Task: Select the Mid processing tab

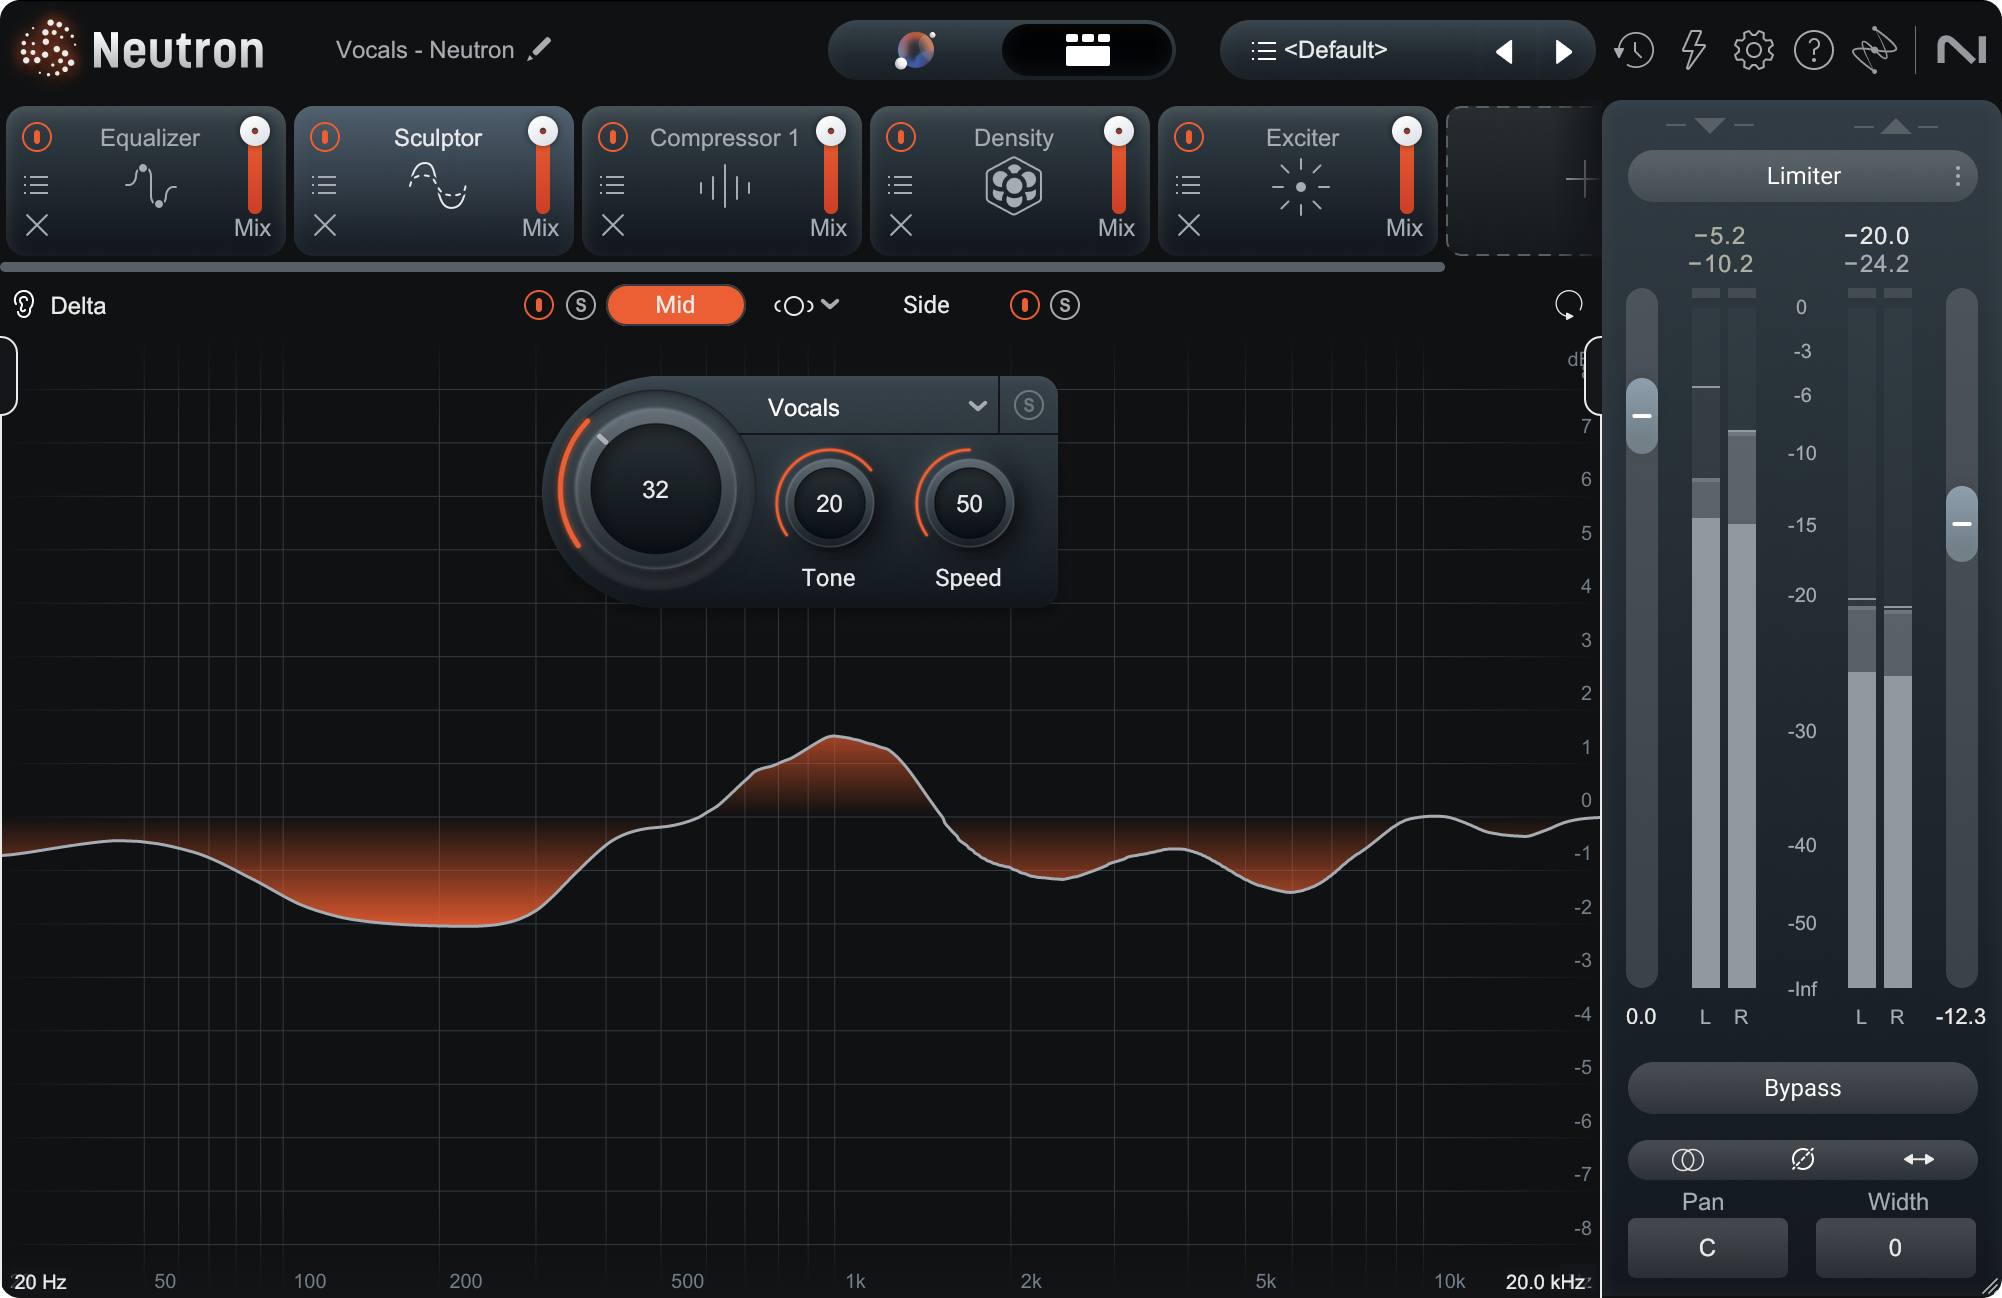Action: tap(675, 305)
